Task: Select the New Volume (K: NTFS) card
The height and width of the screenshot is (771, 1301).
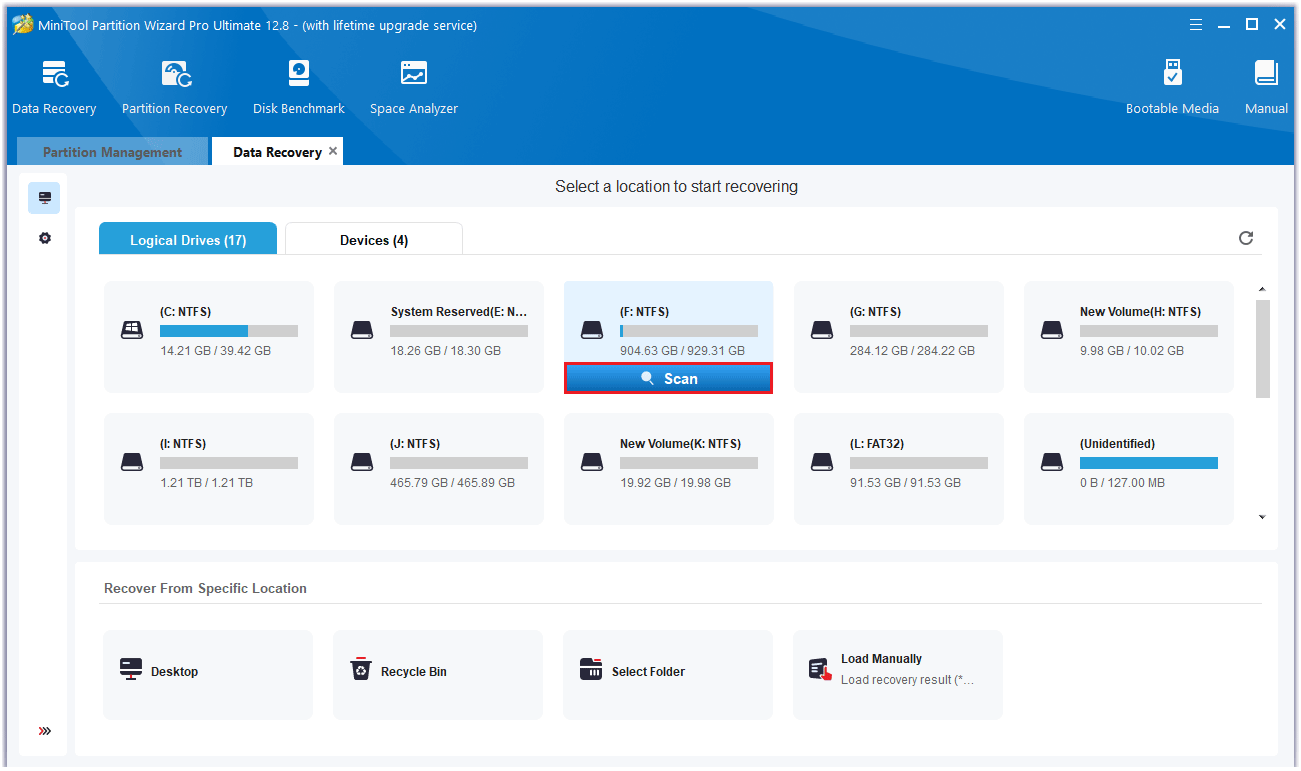Action: click(669, 469)
